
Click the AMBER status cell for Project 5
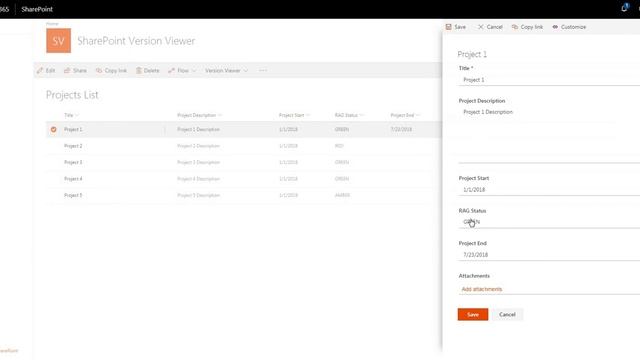(342, 195)
